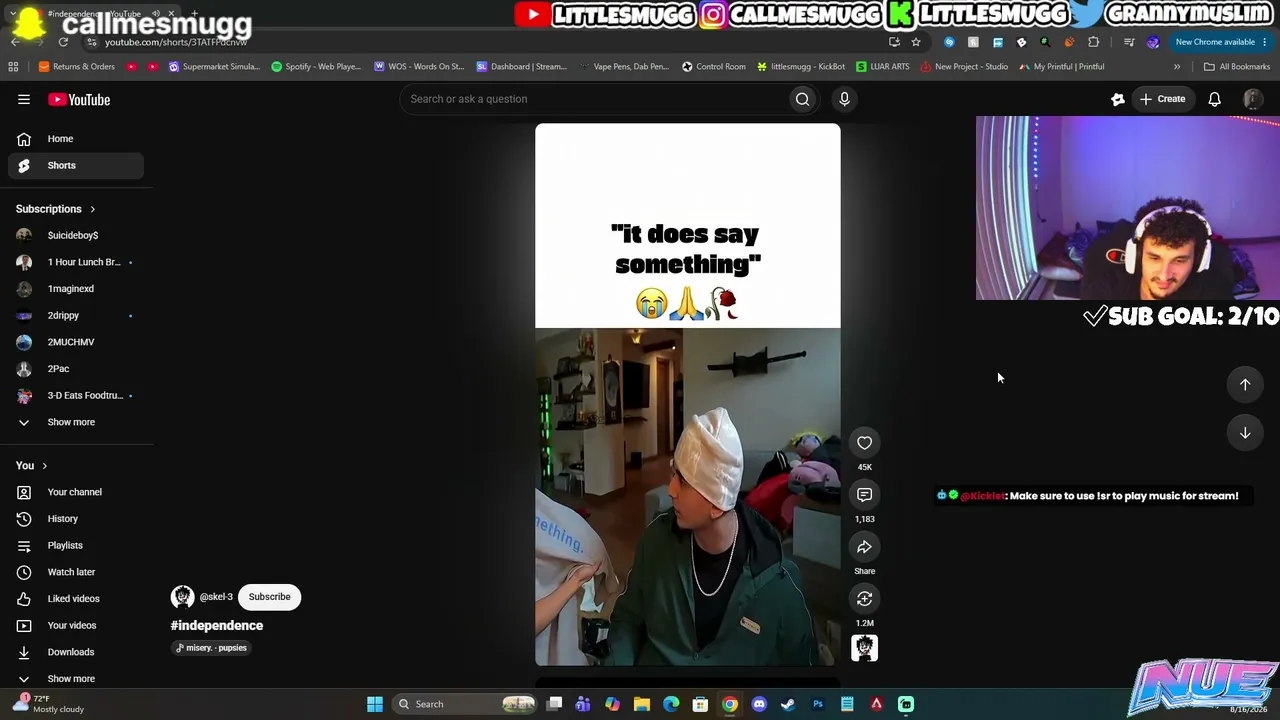Viewport: 1280px width, 720px height.
Task: Go to the previous short with the up arrow
Action: [1245, 384]
